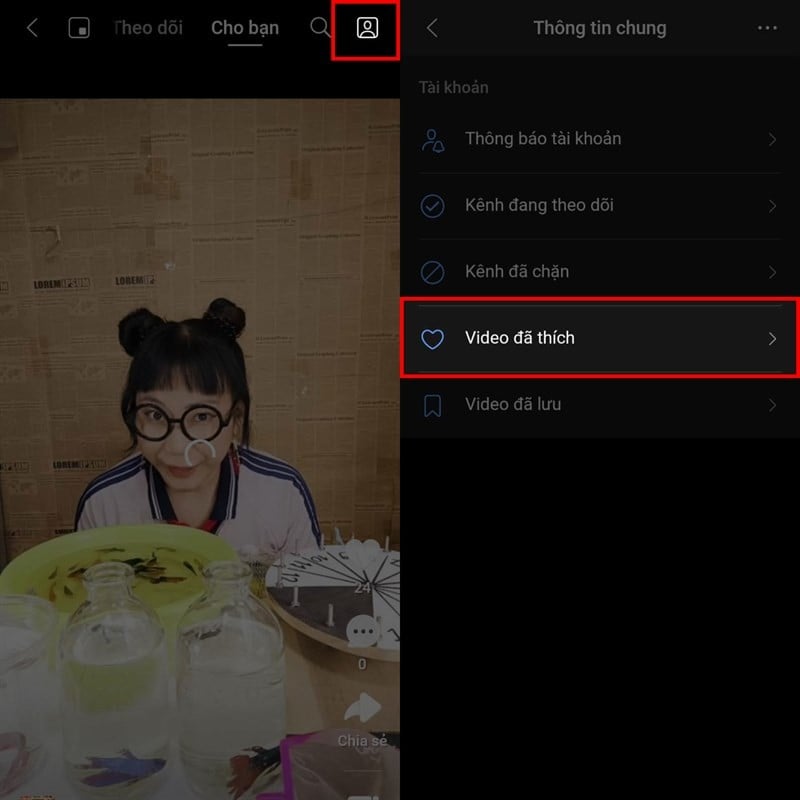Open the profile icon in top bar
Viewport: 800px width, 800px height.
[x=367, y=28]
